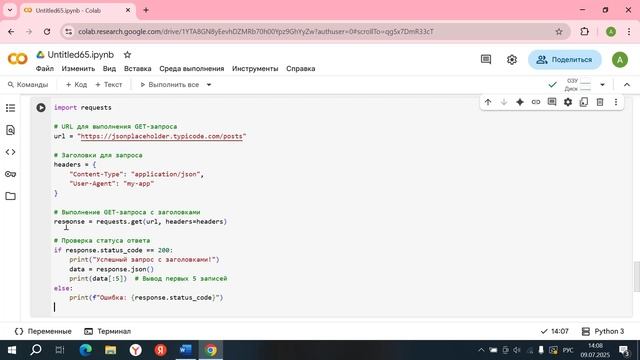Open Word from taskbar

[186, 350]
